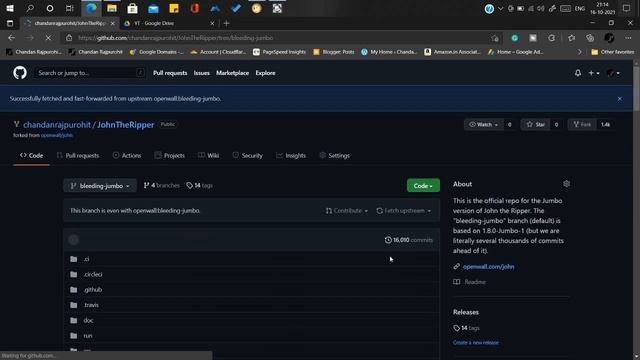Click Create a new release link

point(476,343)
